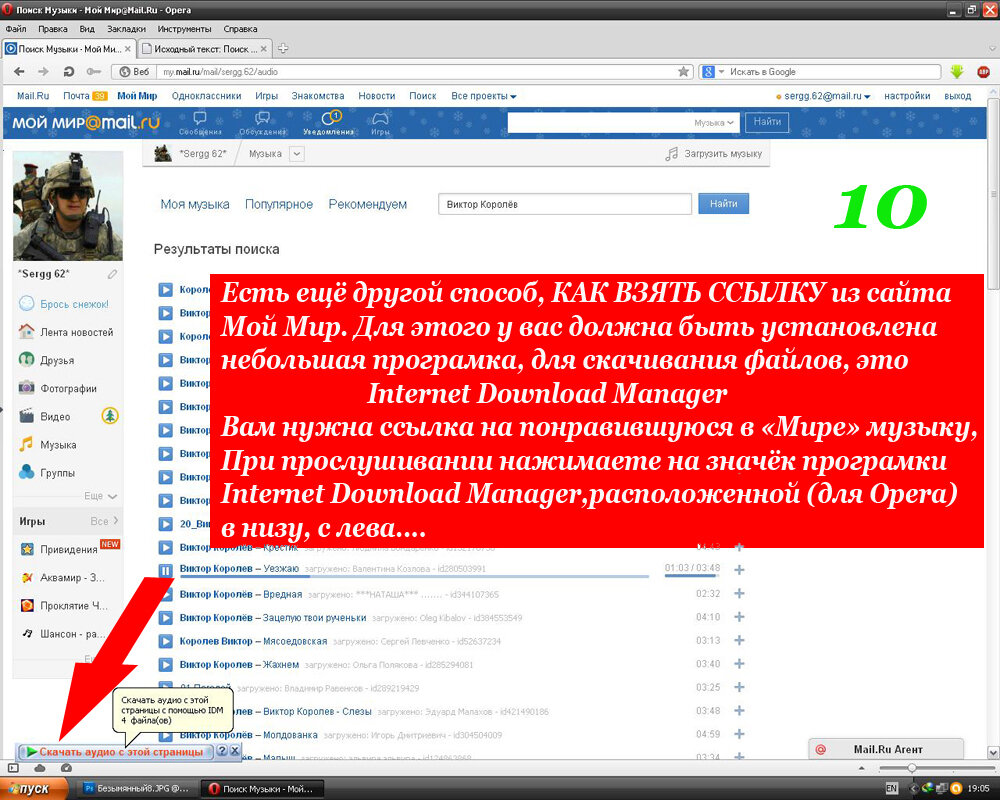Open the Mail.Ru Агент panel

point(886,749)
